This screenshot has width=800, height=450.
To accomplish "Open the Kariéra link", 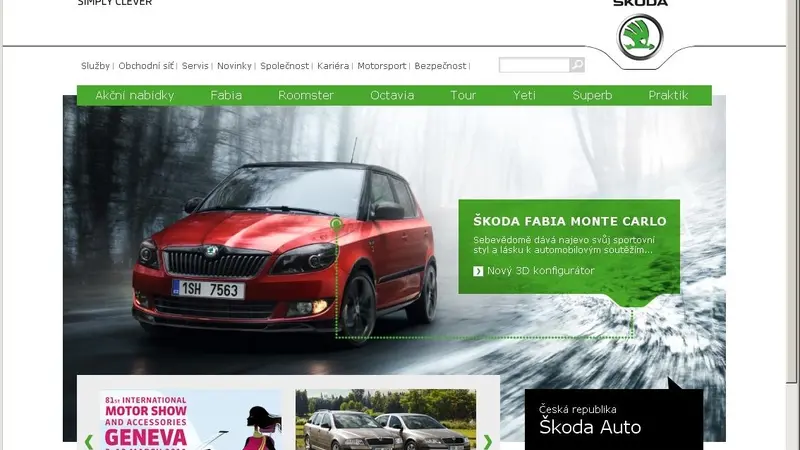I will click(333, 66).
